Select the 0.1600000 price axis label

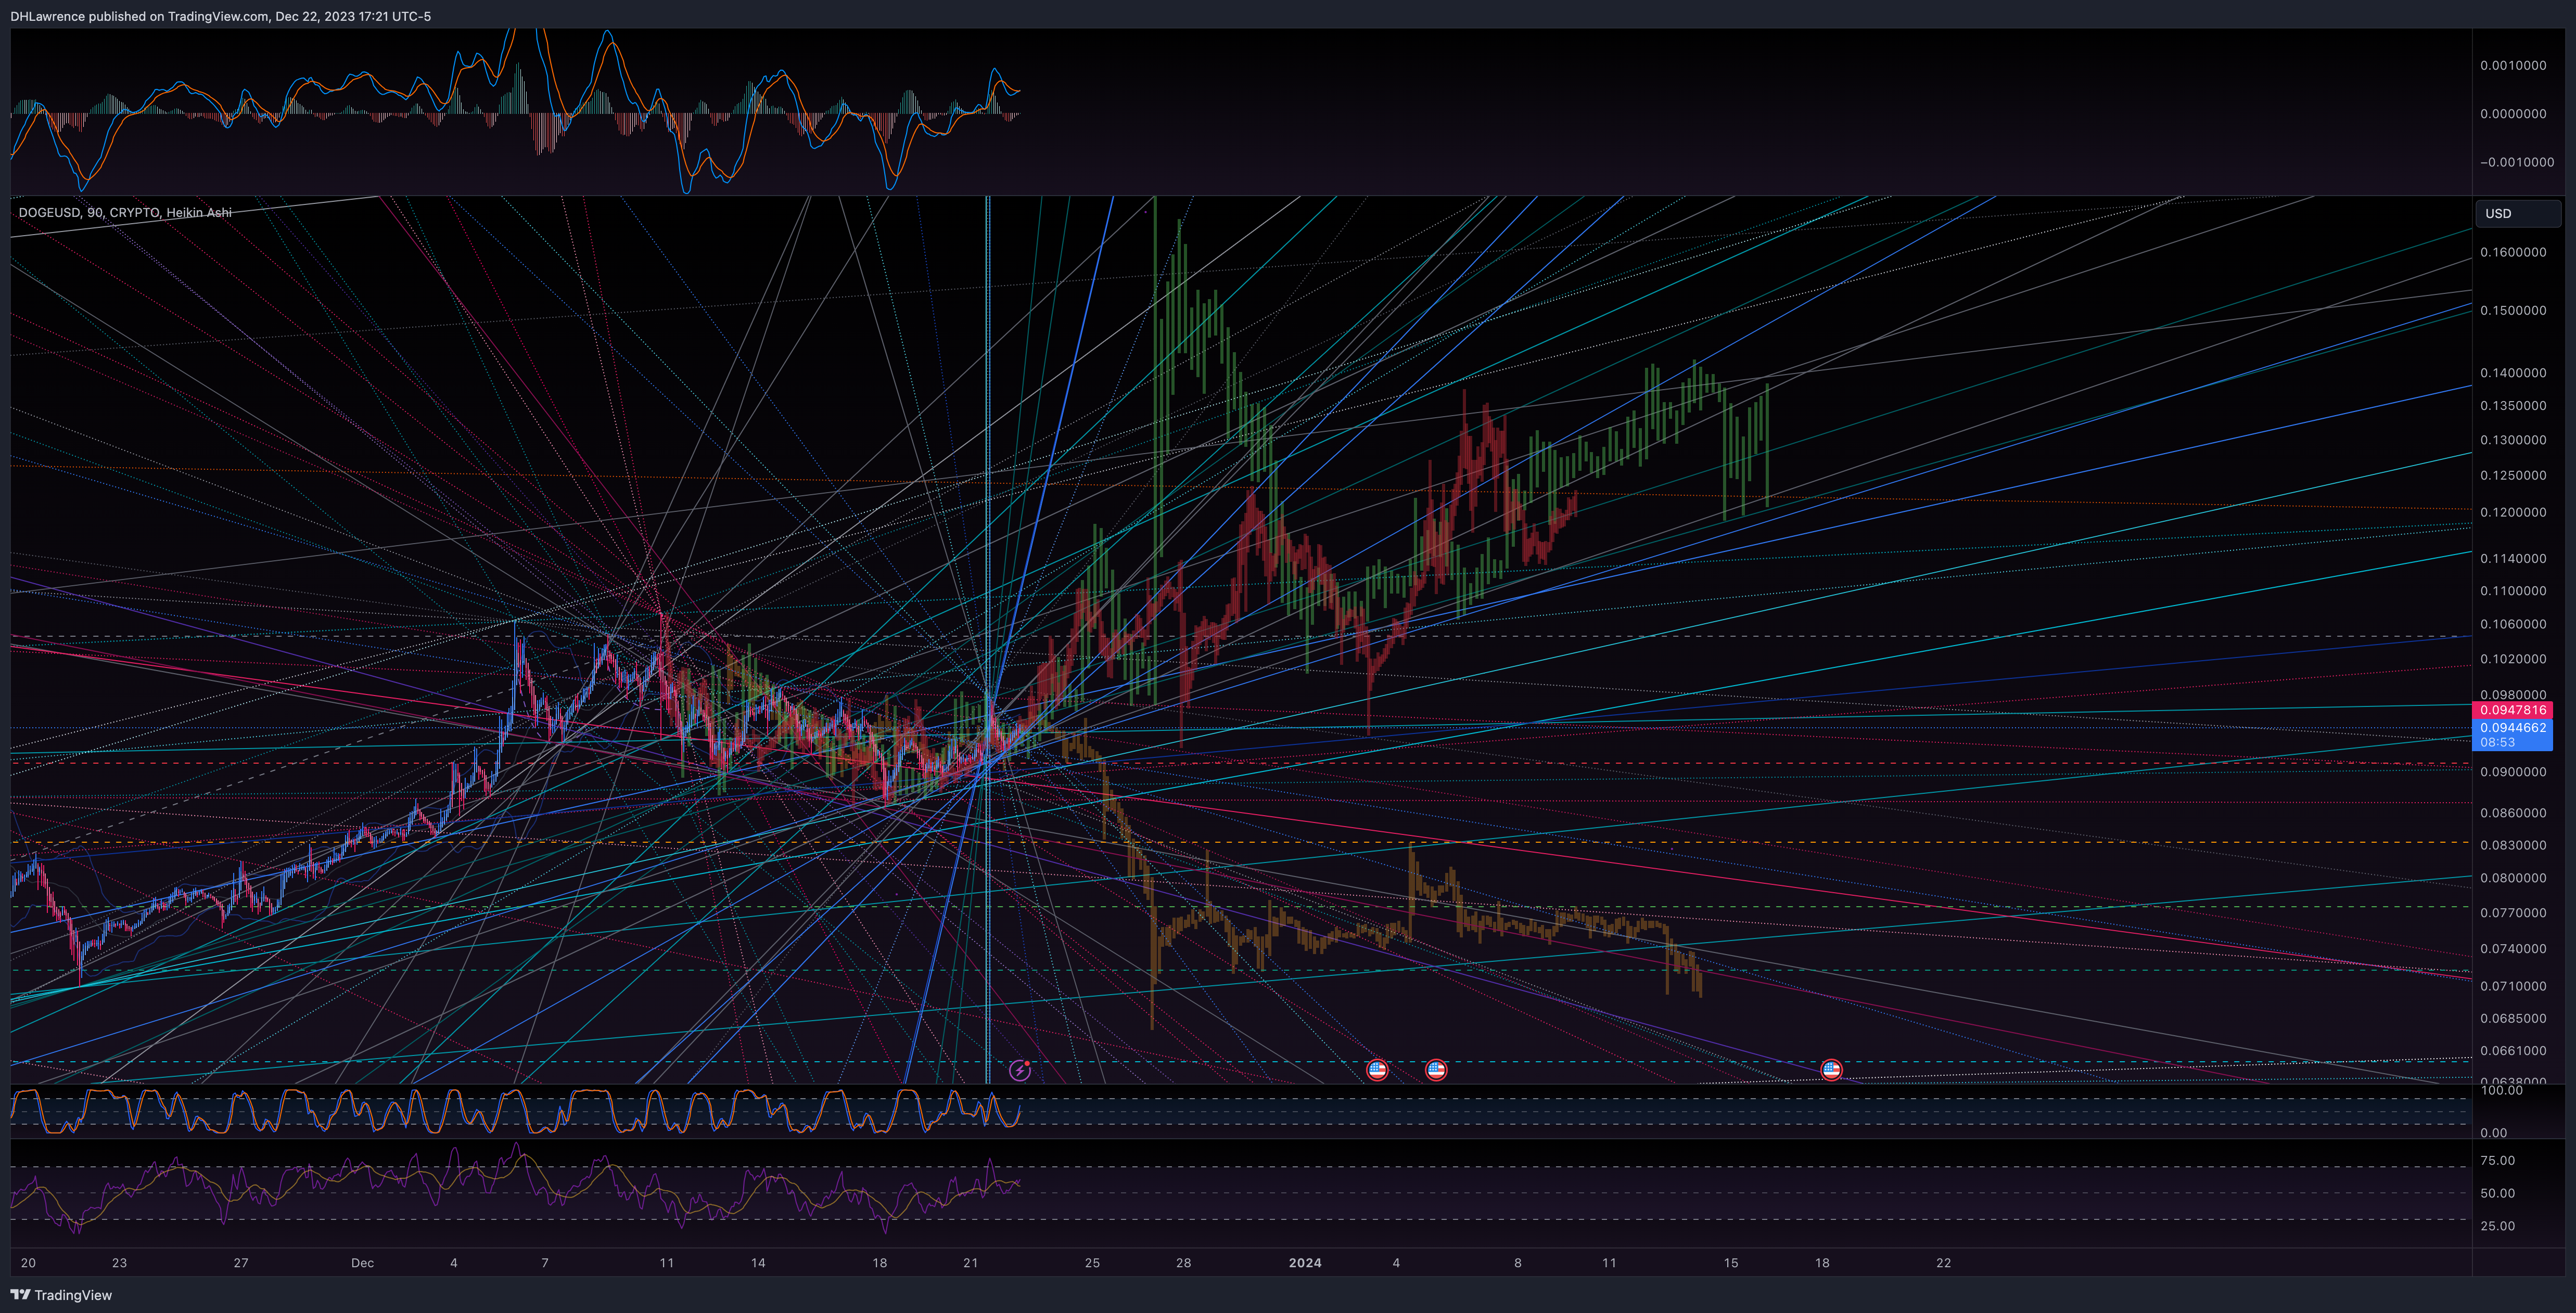click(x=2513, y=252)
